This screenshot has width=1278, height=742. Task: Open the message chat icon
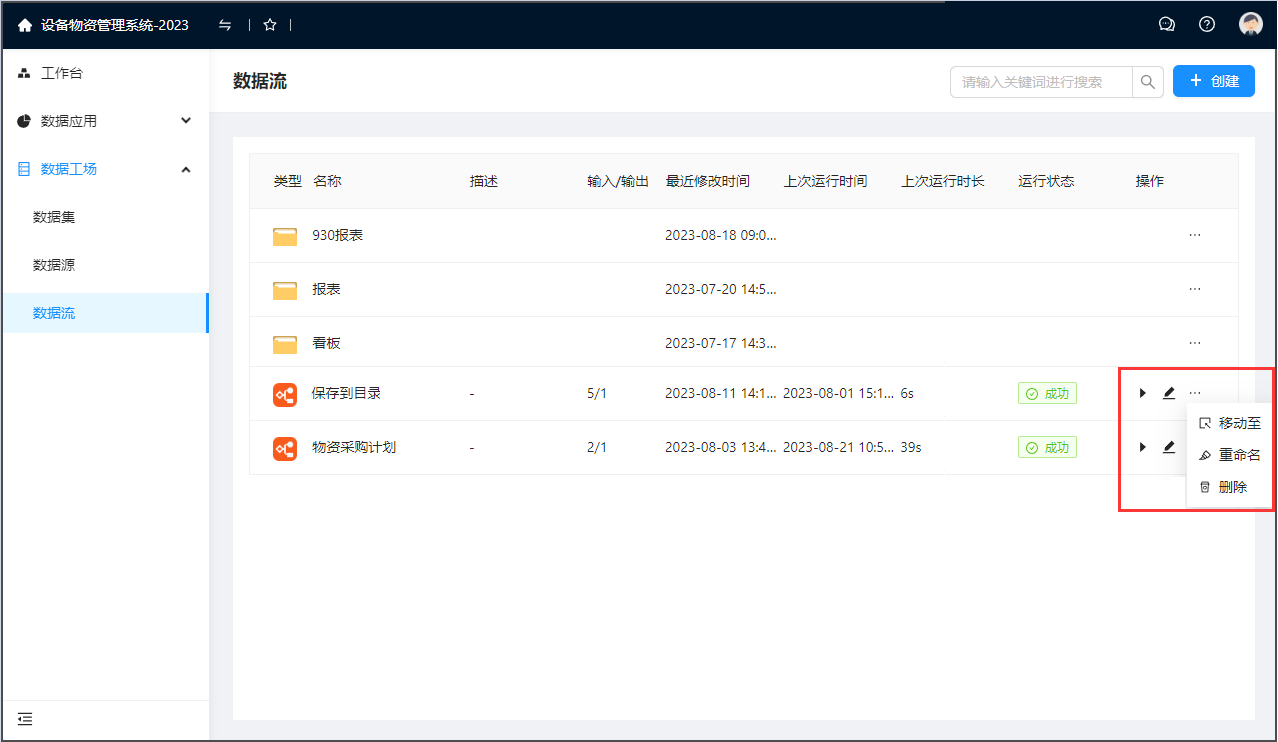point(1166,25)
